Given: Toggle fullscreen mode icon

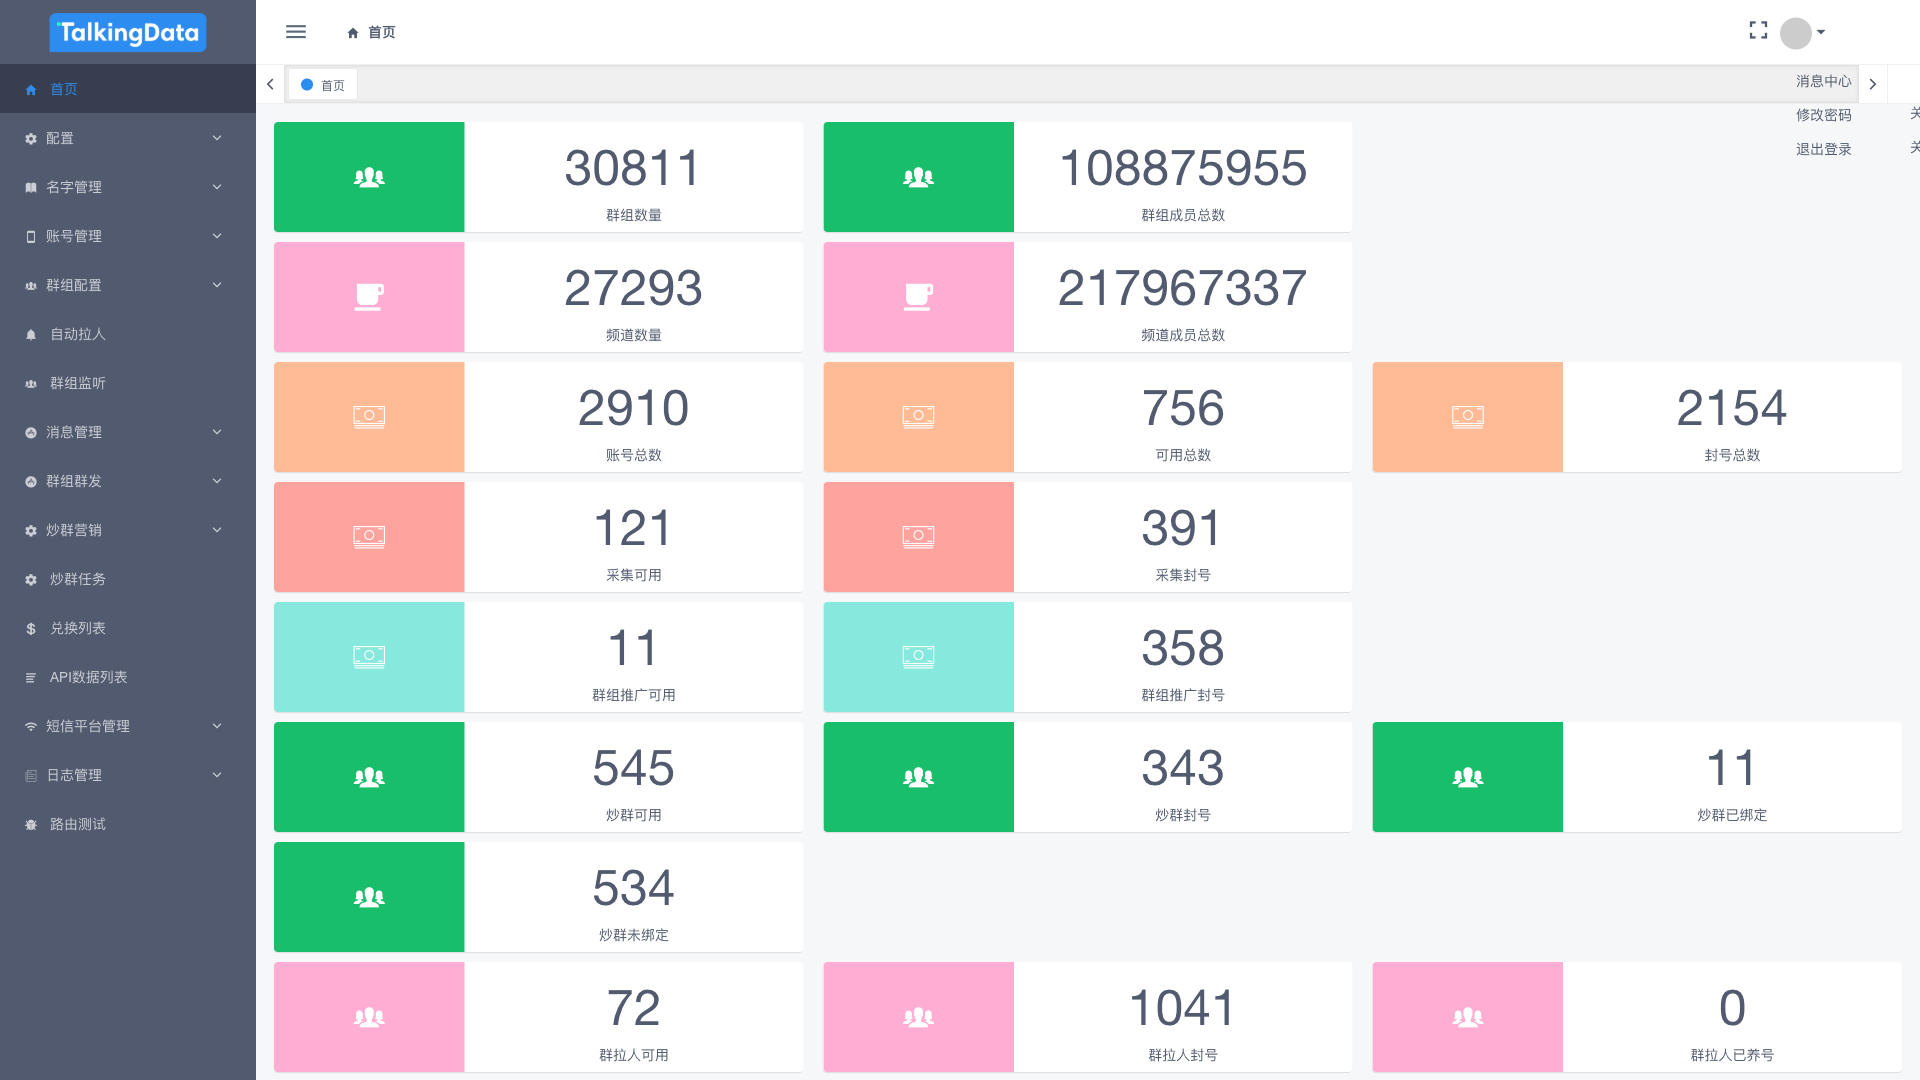Looking at the screenshot, I should coord(1758,31).
